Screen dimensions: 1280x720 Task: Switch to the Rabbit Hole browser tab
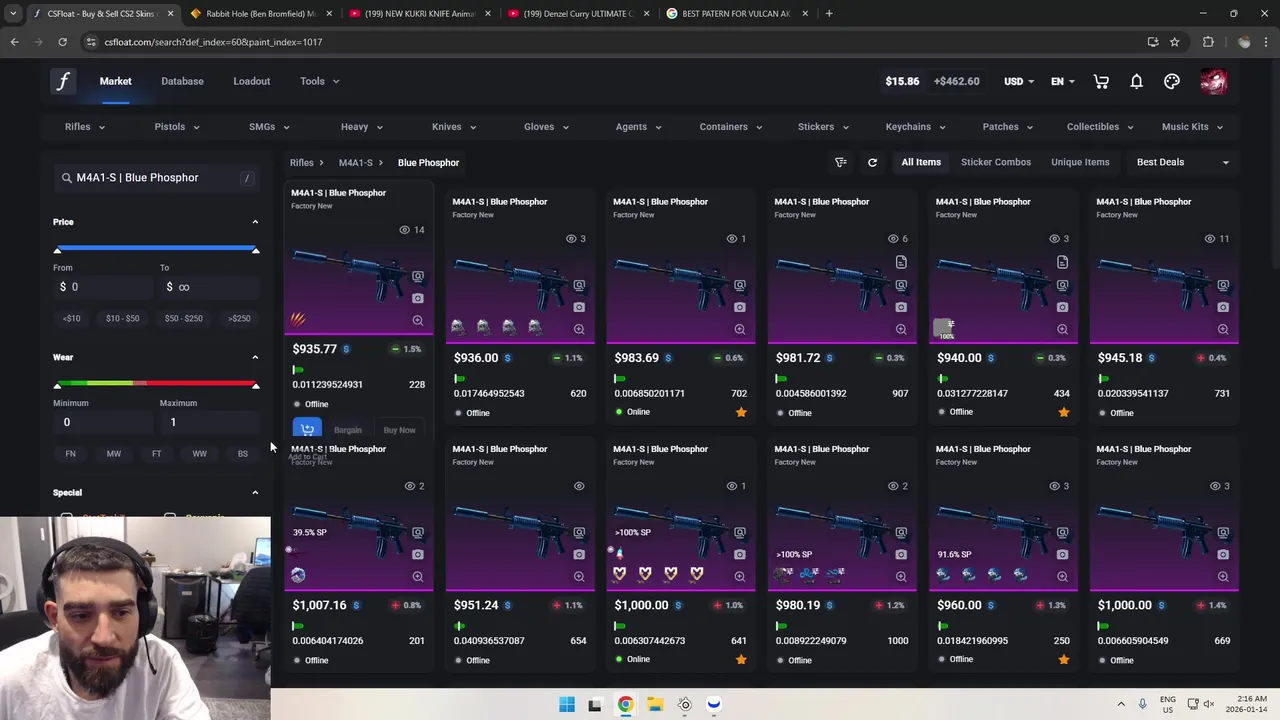point(260,14)
